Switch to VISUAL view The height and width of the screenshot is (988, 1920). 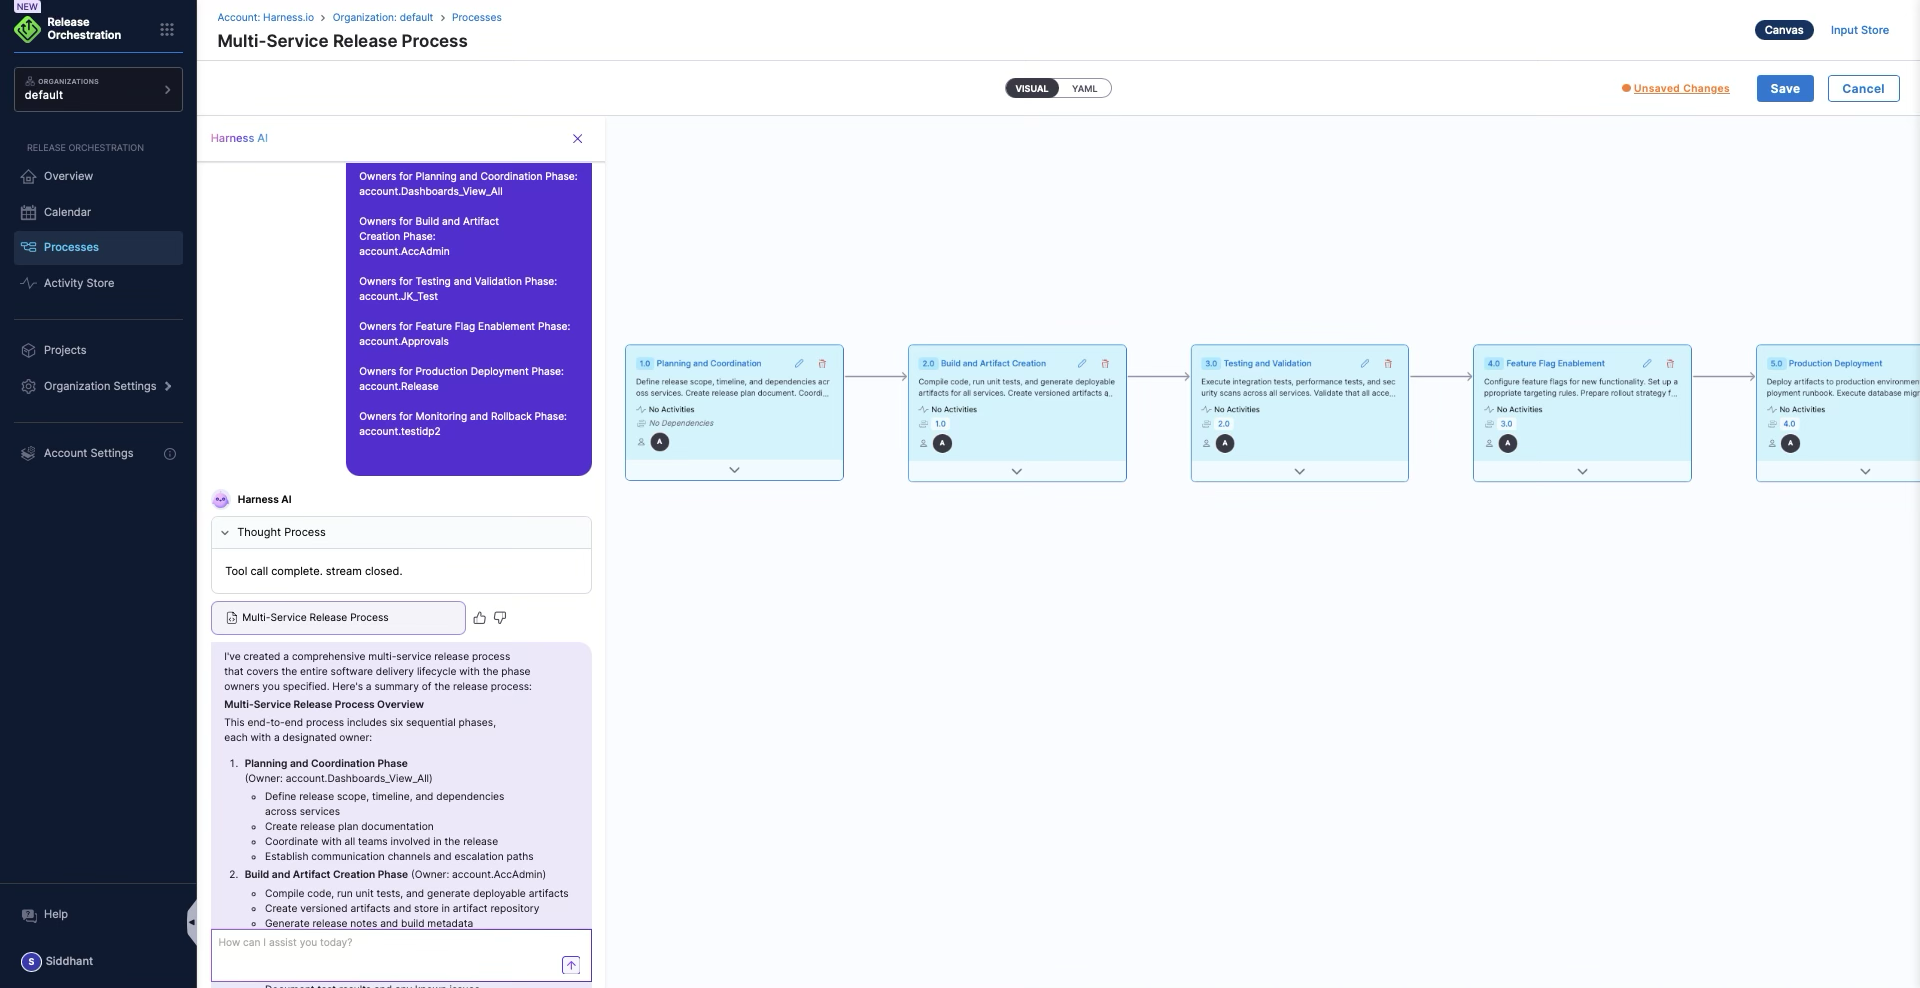coord(1031,89)
